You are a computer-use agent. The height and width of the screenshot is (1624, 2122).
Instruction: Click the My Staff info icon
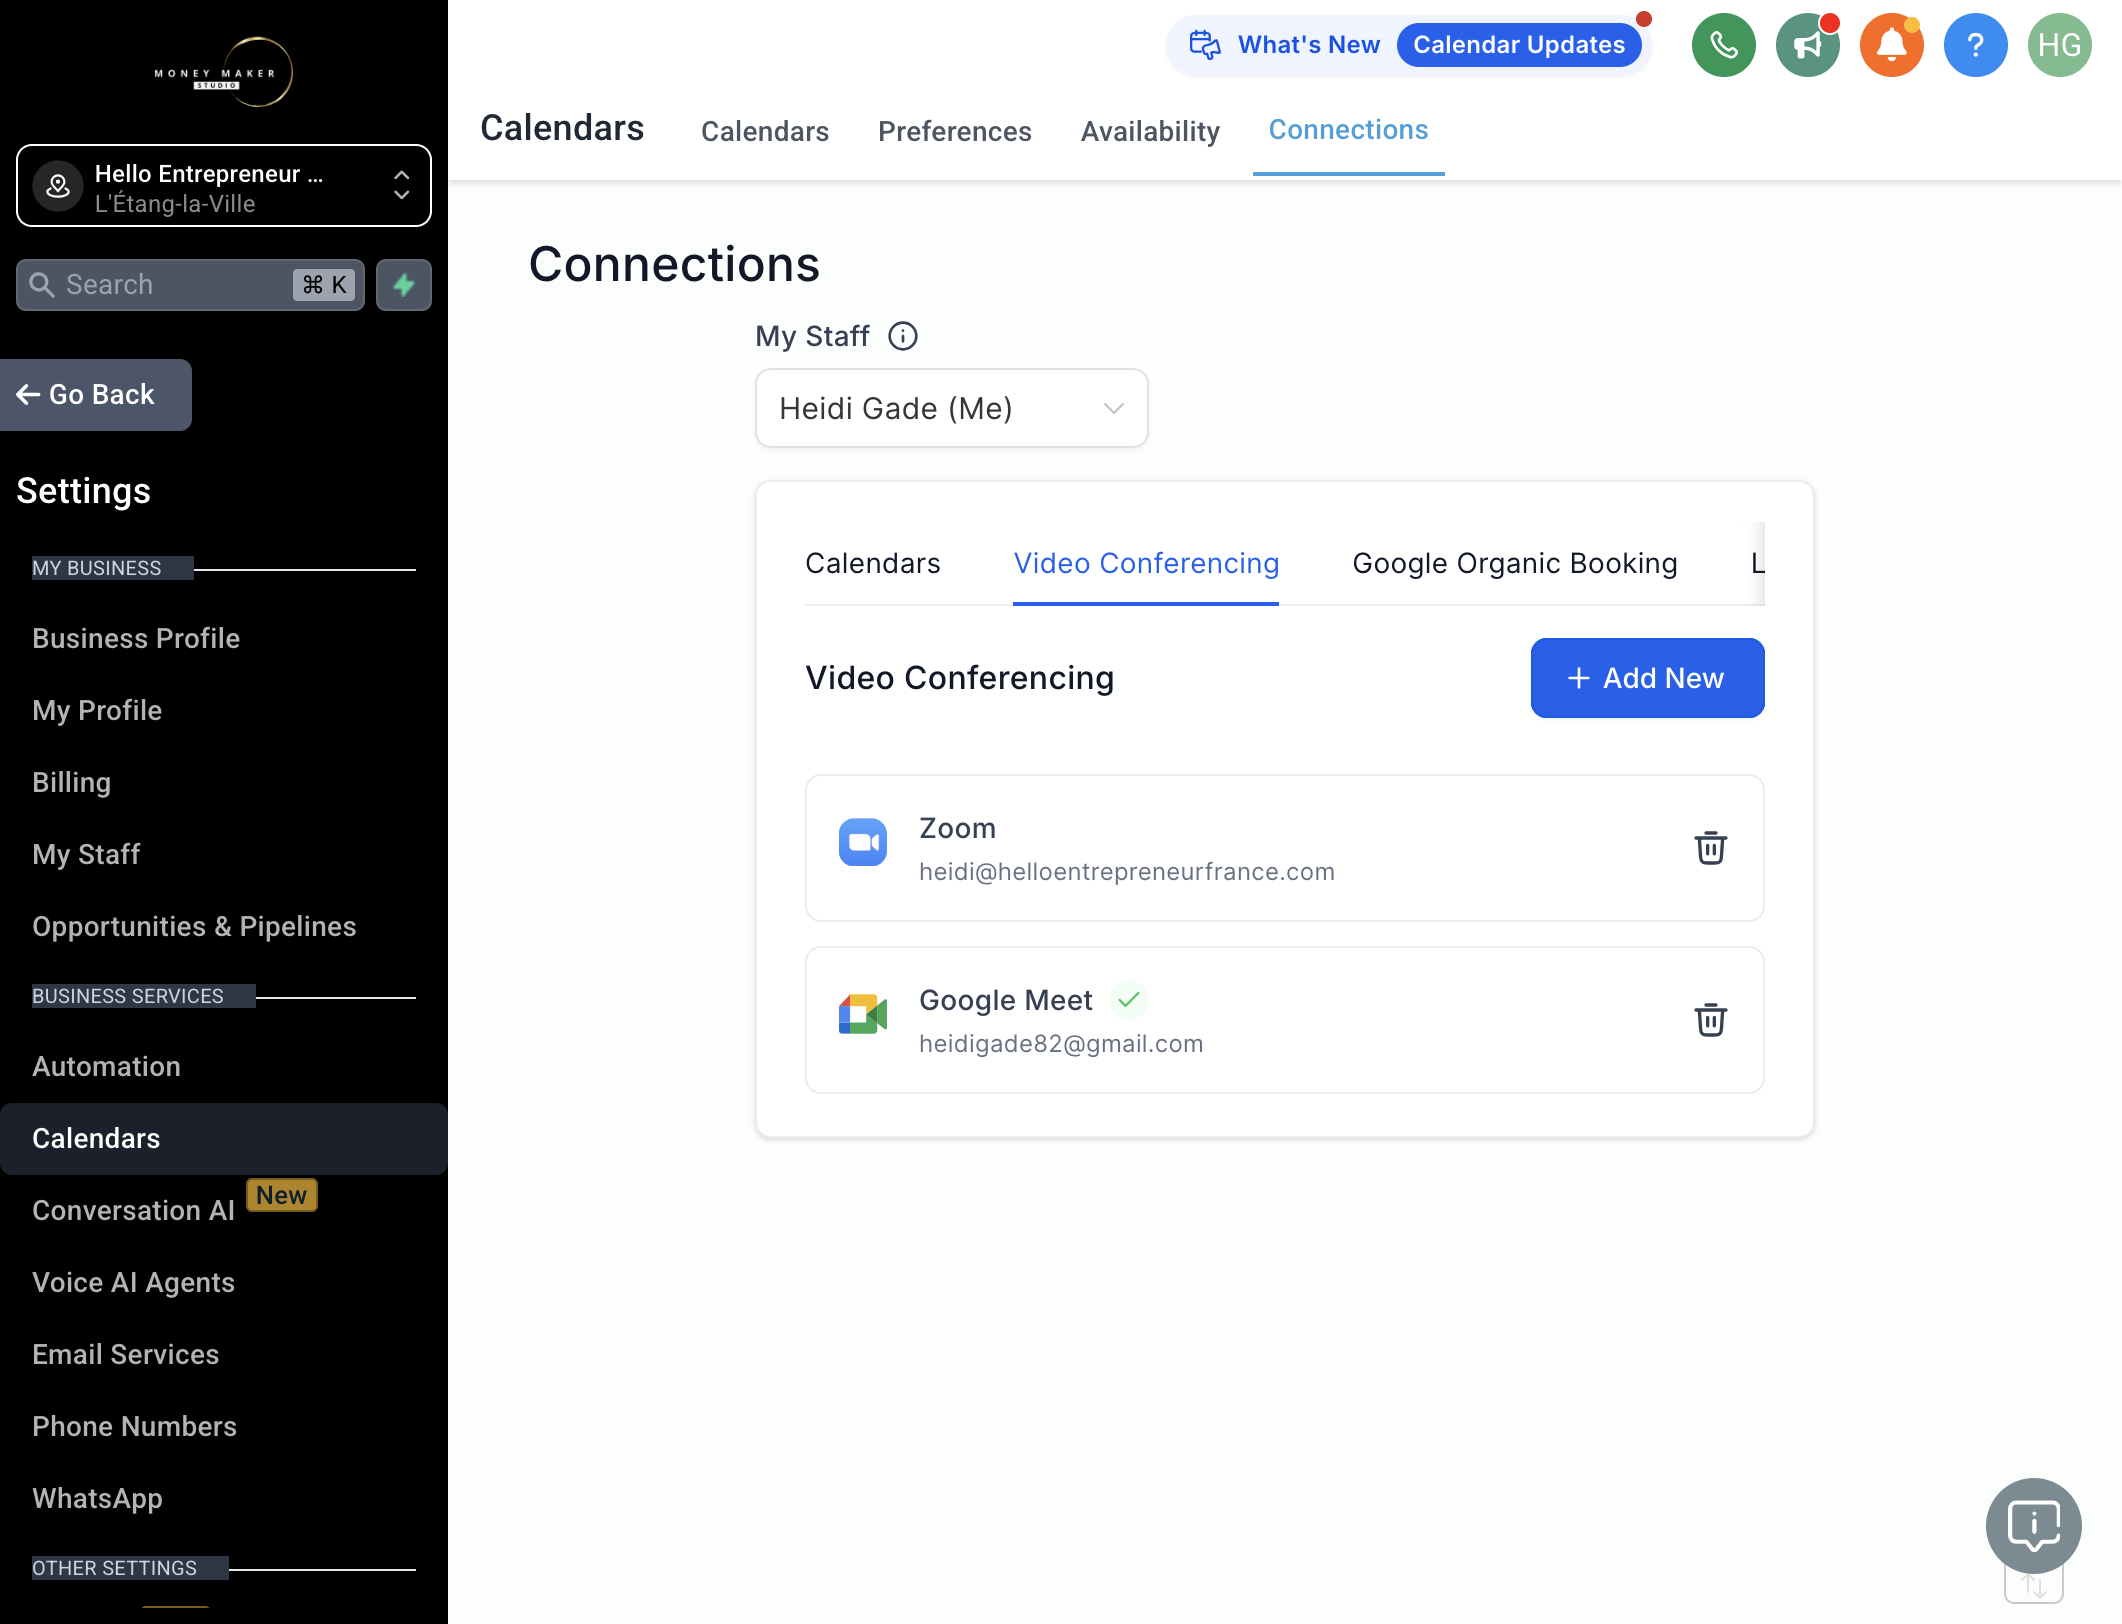pyautogui.click(x=903, y=336)
